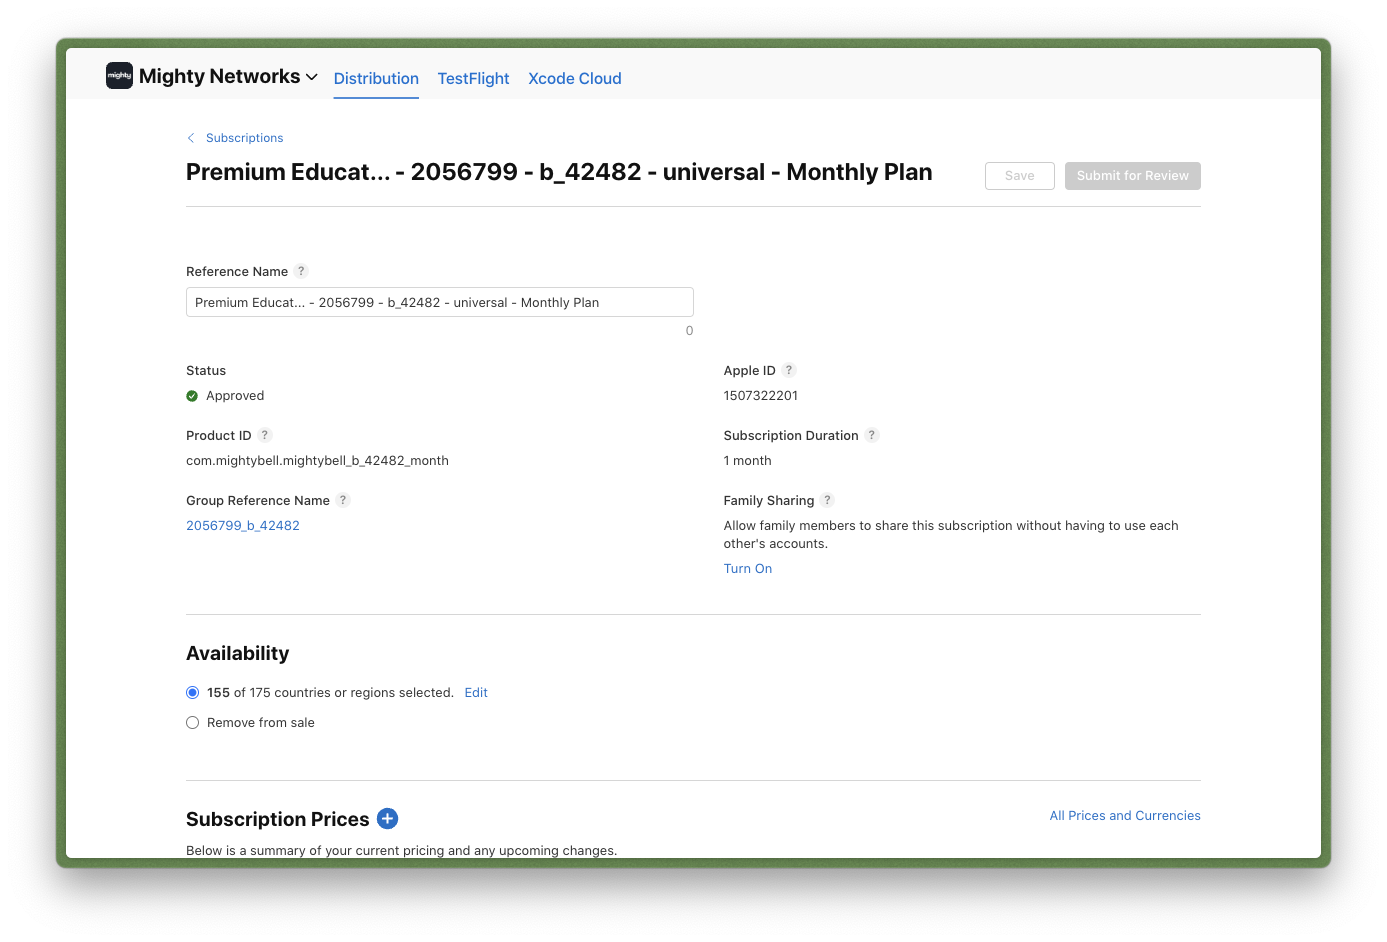
Task: Click the Reference Name input field
Action: click(x=440, y=302)
